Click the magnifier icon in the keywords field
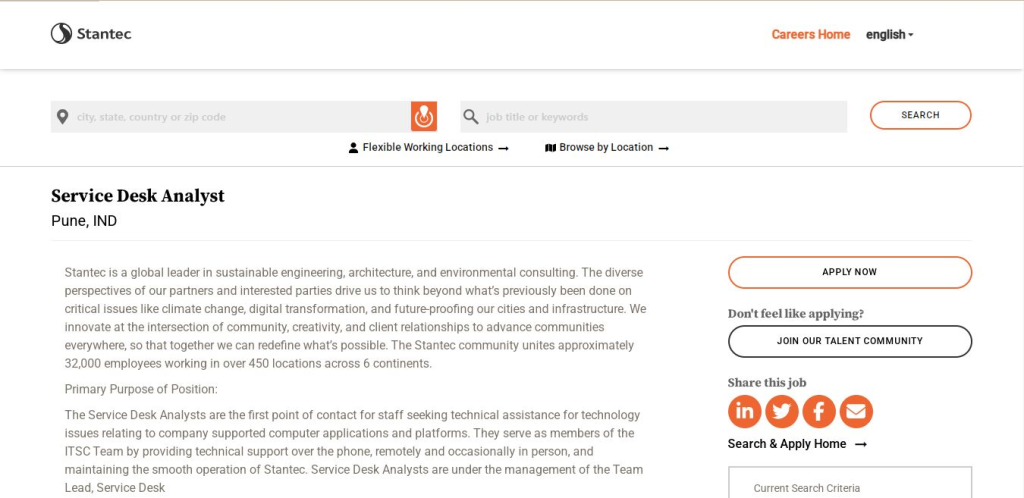 [470, 117]
